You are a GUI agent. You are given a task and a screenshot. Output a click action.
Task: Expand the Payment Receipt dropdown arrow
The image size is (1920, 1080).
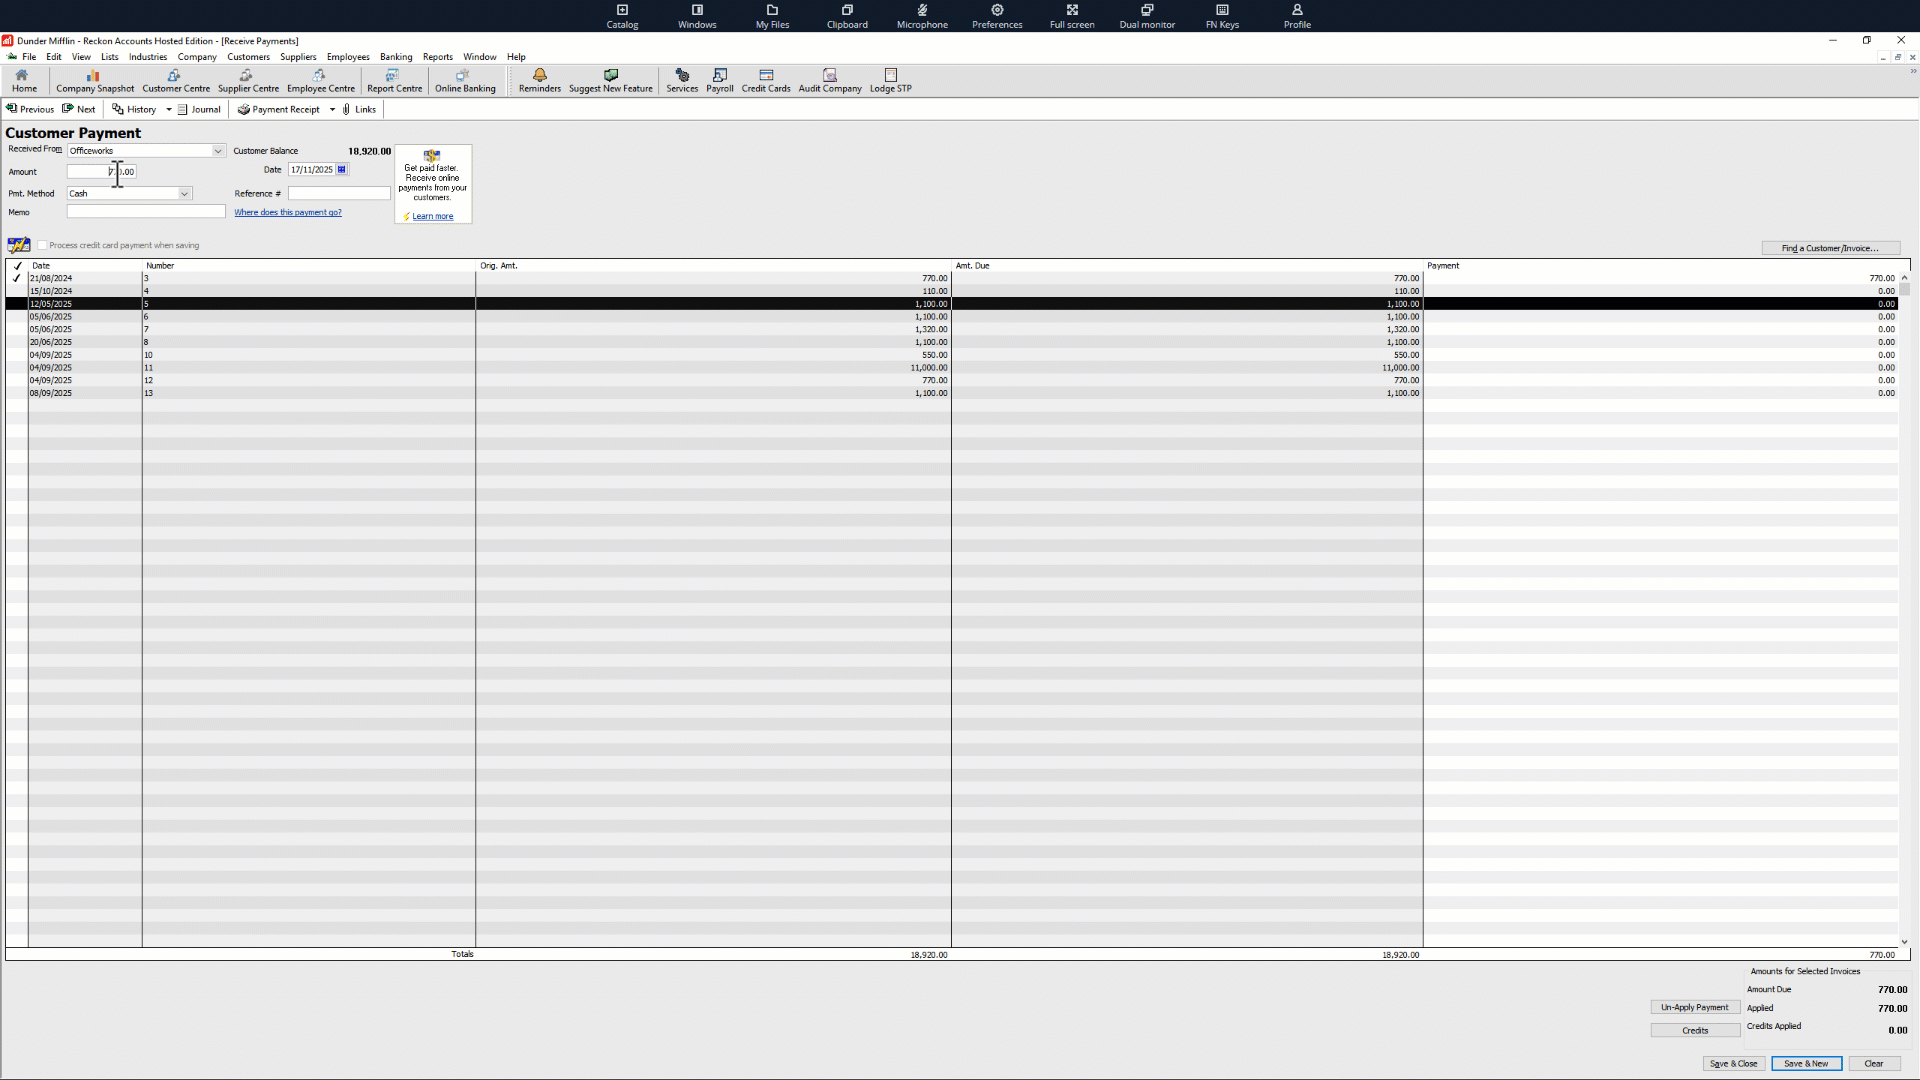point(333,109)
